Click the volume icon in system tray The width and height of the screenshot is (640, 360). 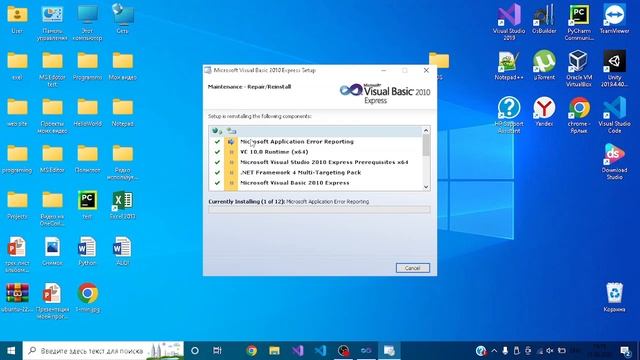coord(550,351)
